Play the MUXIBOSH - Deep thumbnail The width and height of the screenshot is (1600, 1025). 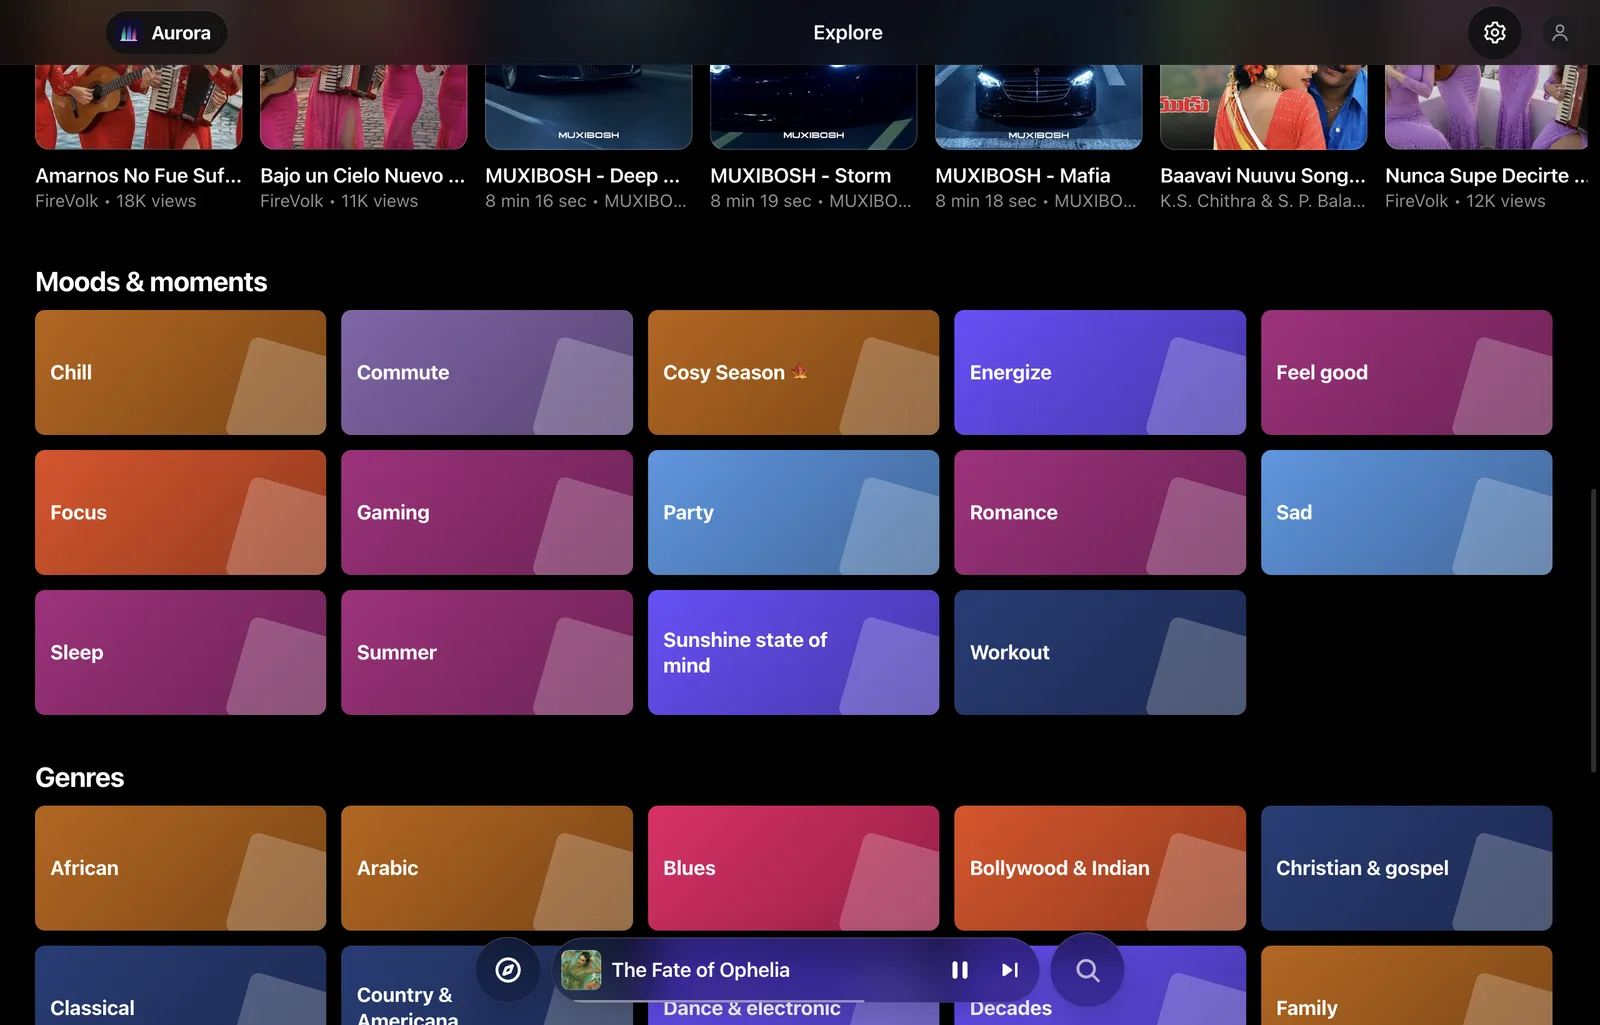pyautogui.click(x=588, y=107)
